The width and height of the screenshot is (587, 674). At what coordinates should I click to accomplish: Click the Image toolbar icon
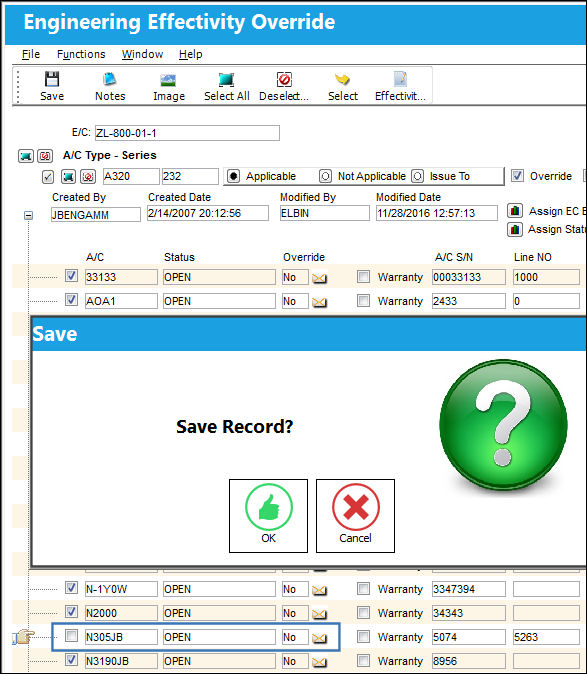pos(168,86)
